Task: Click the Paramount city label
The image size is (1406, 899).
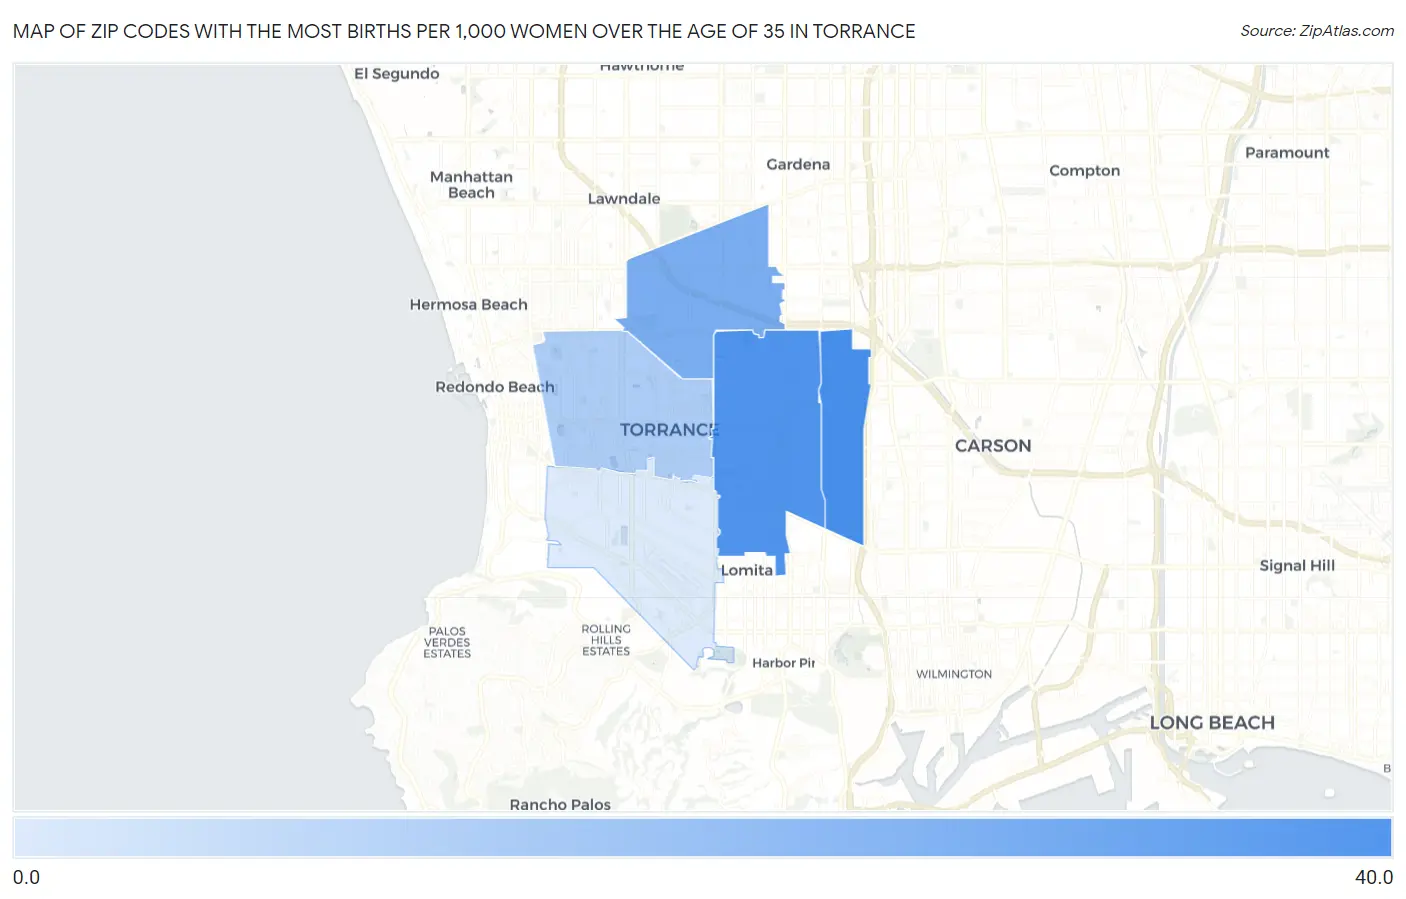Action: point(1287,152)
